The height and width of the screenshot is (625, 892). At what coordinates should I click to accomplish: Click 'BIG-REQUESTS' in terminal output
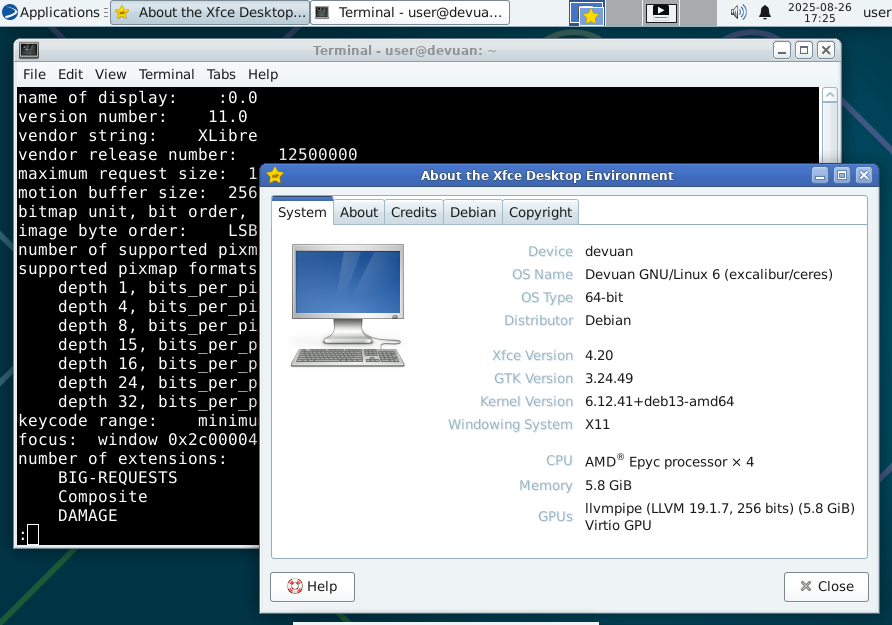pyautogui.click(x=118, y=478)
